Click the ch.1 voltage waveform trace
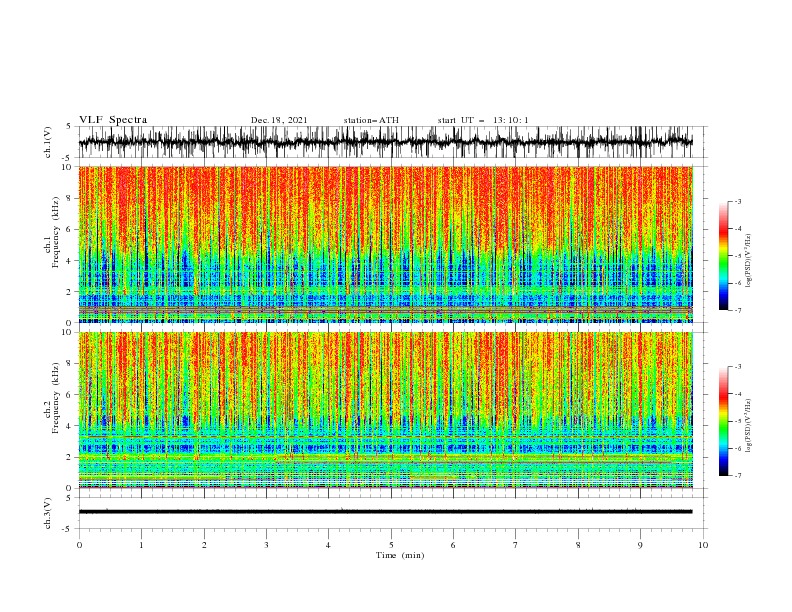 385,142
